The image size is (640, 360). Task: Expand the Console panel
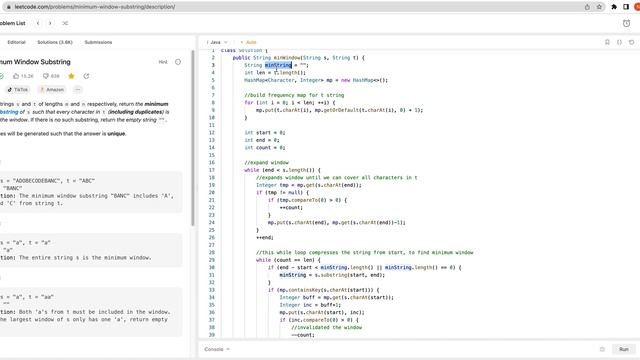[217, 349]
